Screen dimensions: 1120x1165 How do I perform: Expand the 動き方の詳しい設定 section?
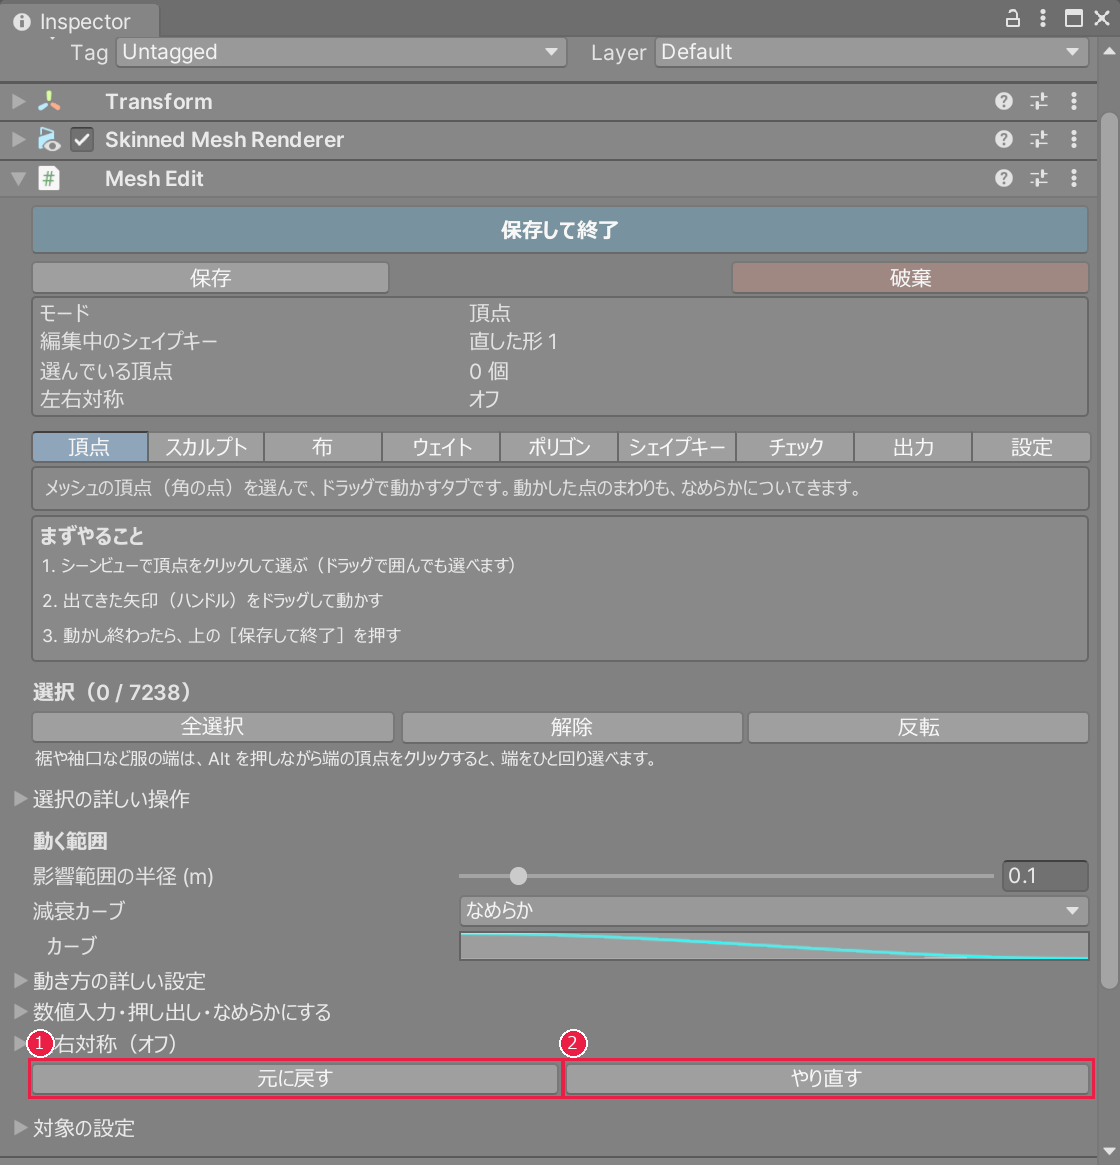20,981
